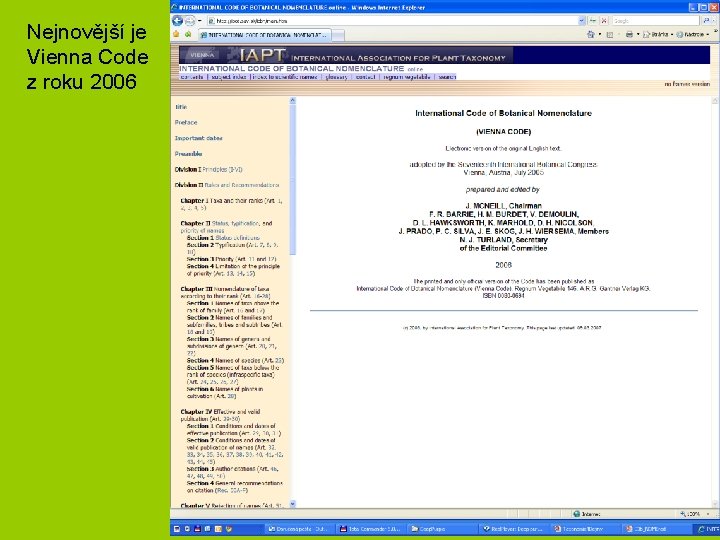
Task: Click the 'no frames version' link
Action: pos(687,84)
